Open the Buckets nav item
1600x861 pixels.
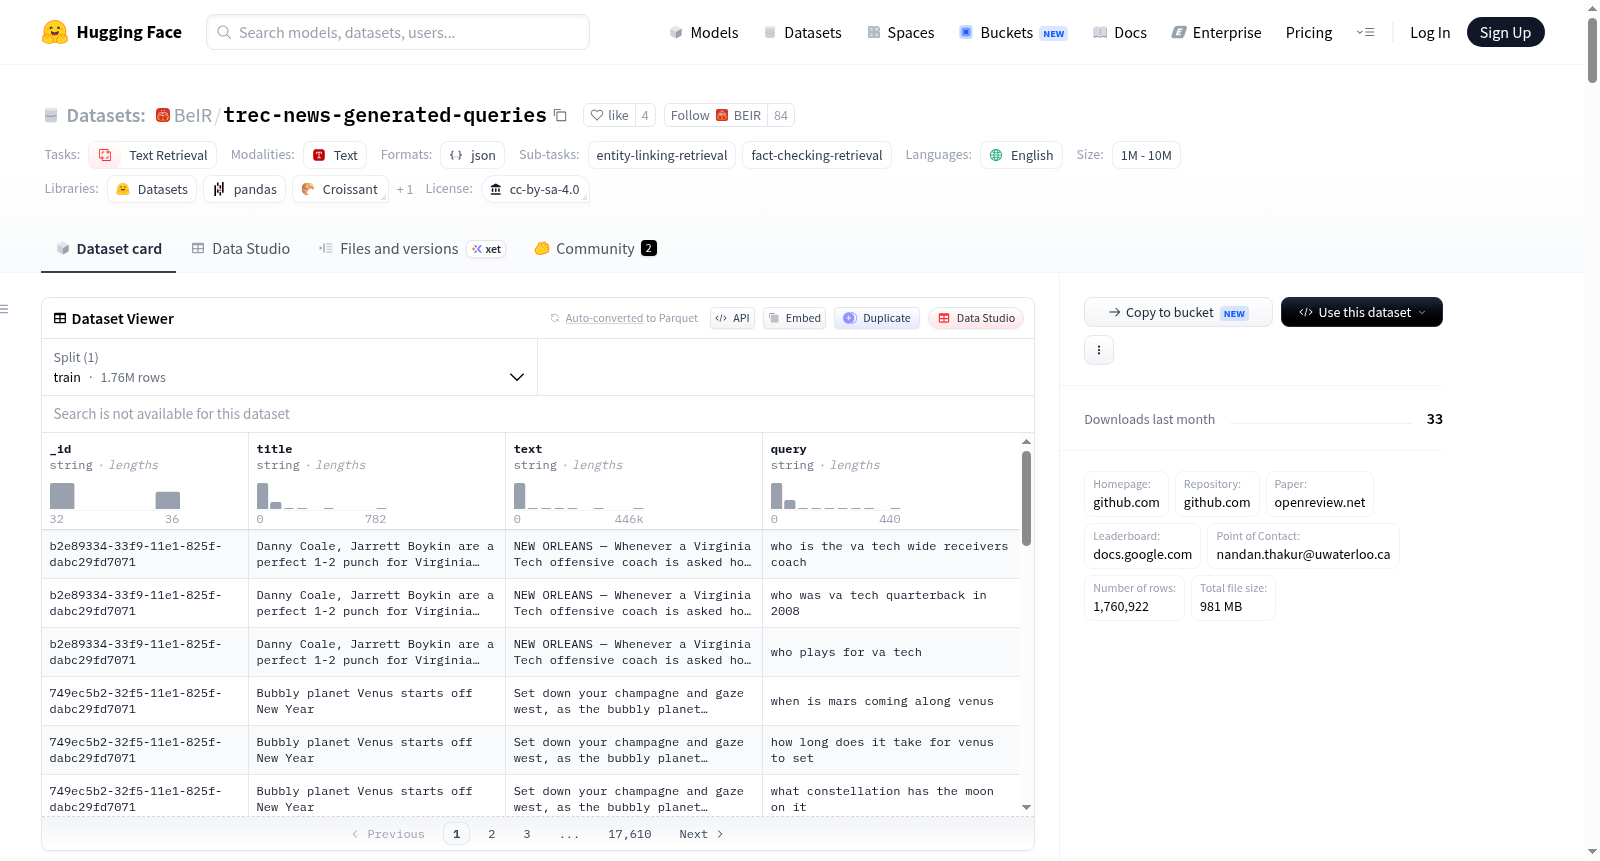1013,32
